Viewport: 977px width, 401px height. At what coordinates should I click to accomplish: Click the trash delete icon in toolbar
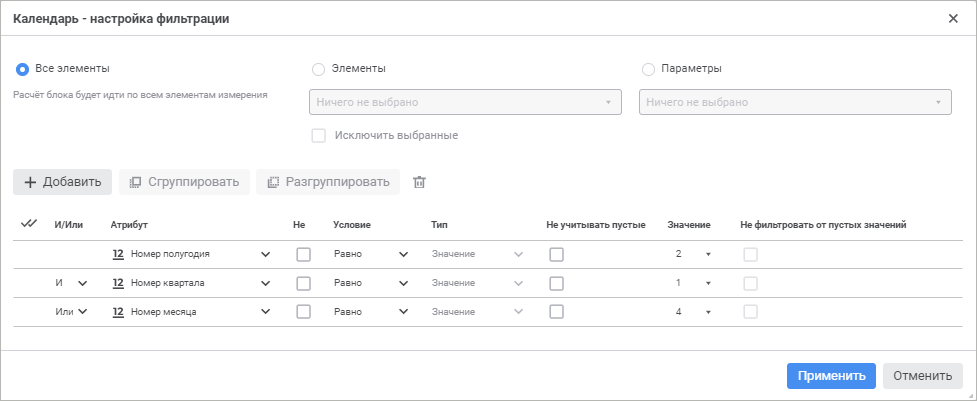coord(420,182)
